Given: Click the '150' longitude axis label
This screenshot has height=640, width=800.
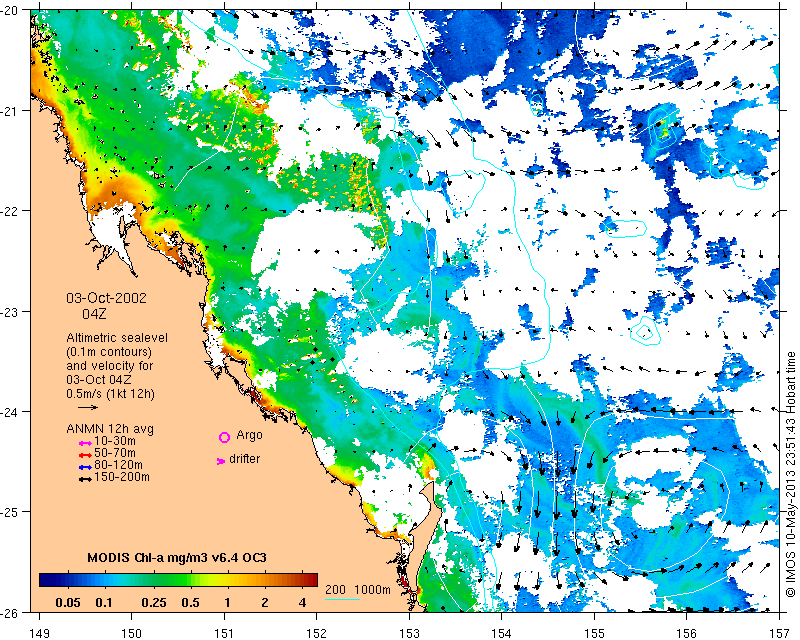Looking at the screenshot, I should tap(132, 633).
